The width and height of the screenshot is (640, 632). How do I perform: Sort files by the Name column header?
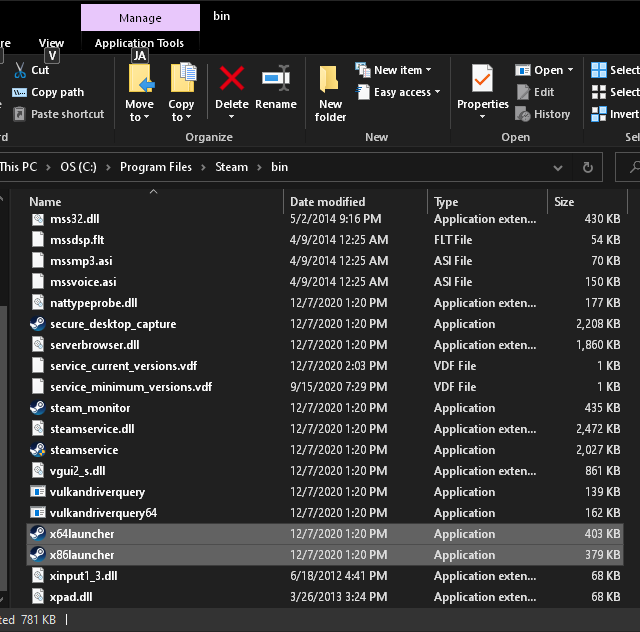(x=154, y=202)
